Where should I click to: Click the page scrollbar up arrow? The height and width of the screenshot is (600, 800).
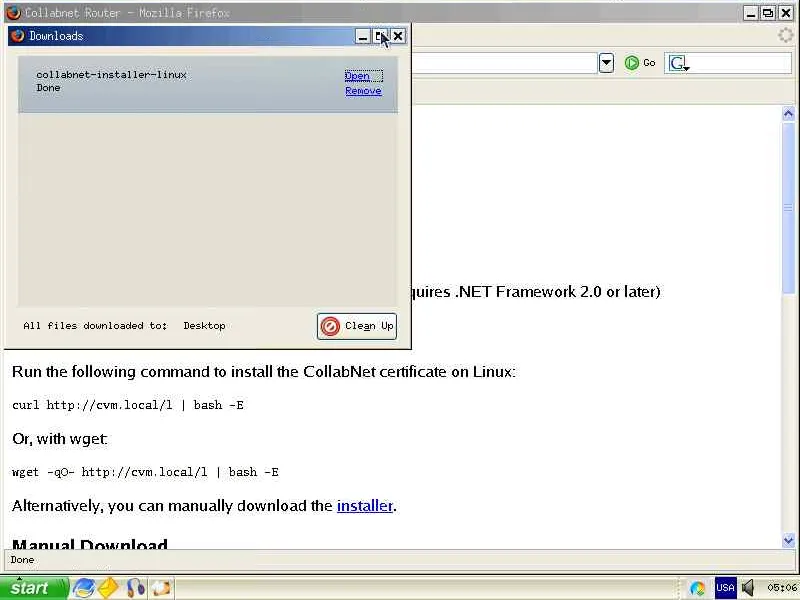coord(788,113)
